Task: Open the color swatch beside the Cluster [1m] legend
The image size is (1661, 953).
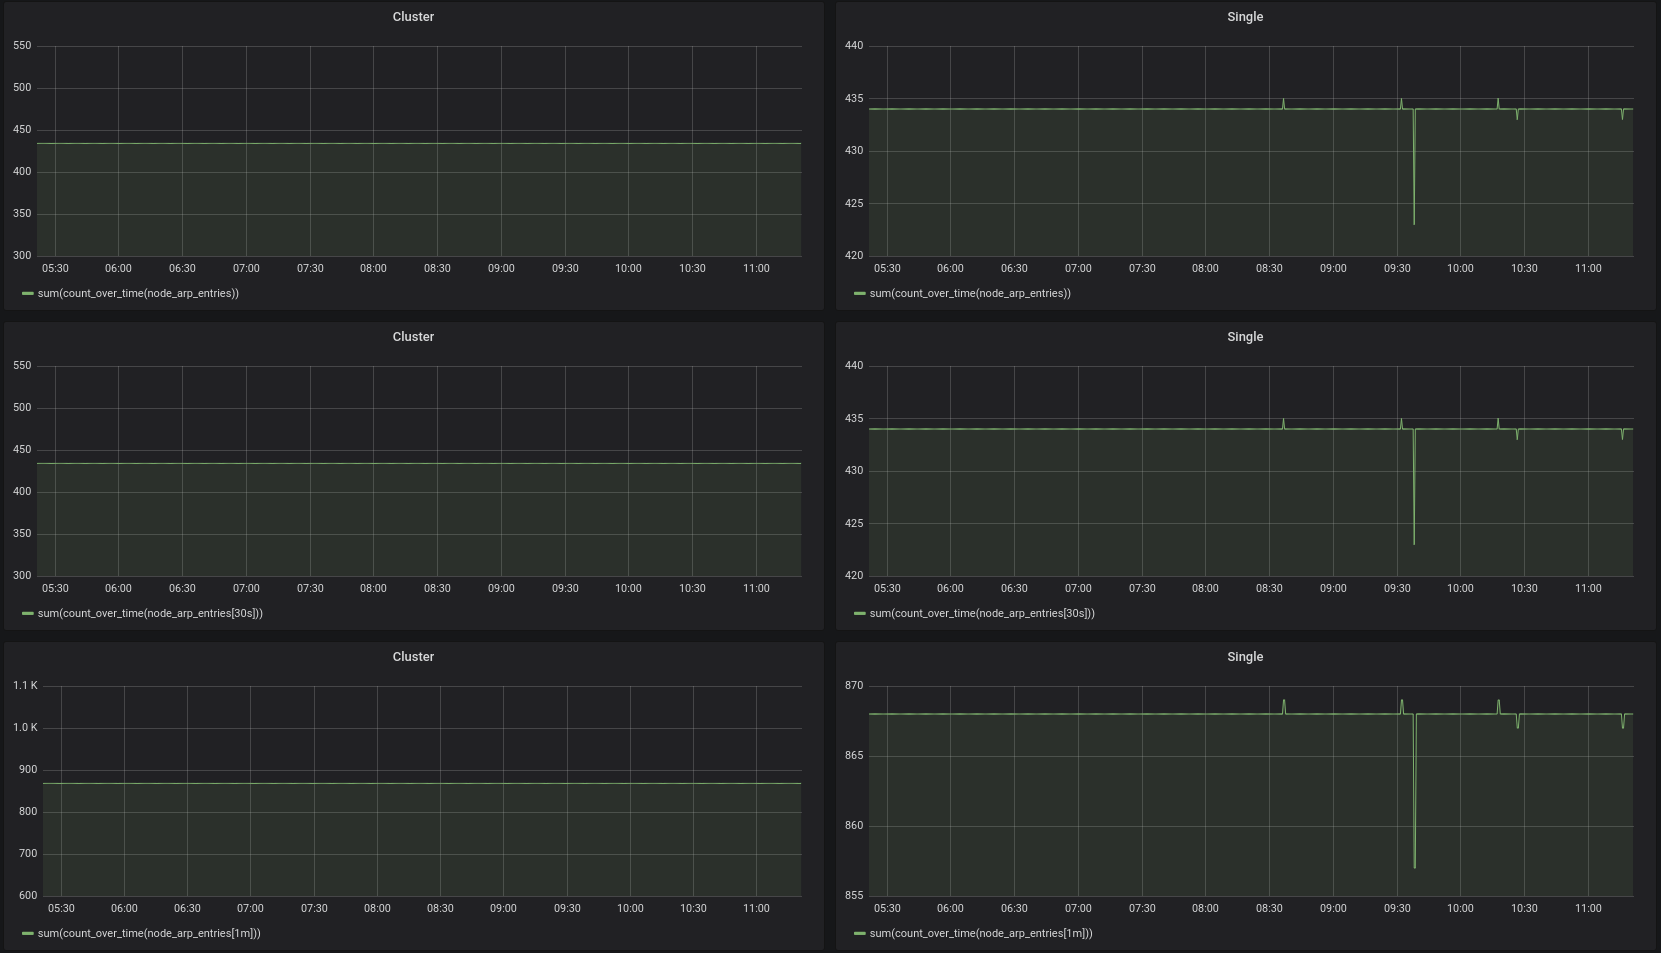Action: pos(28,934)
